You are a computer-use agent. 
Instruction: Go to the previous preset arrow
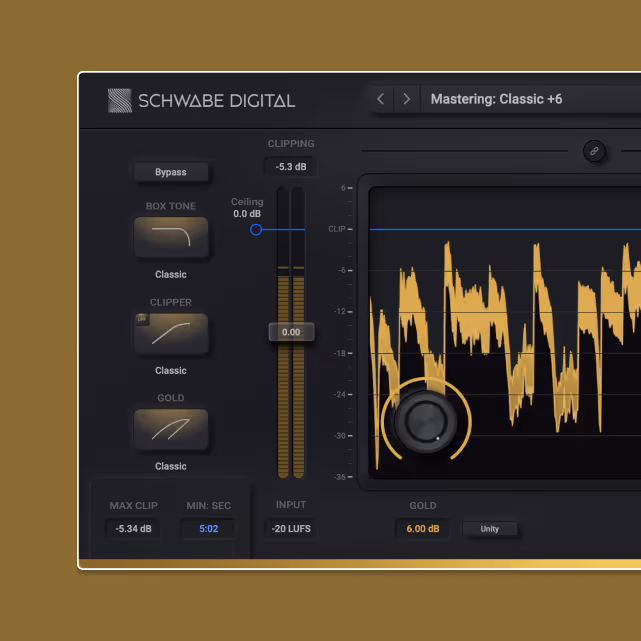pyautogui.click(x=381, y=99)
